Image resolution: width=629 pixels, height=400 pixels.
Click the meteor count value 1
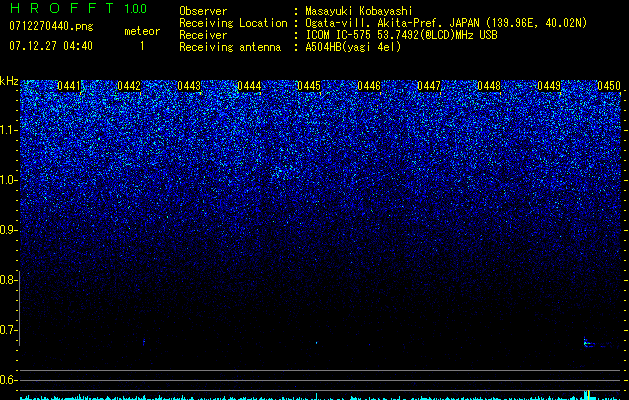142,46
